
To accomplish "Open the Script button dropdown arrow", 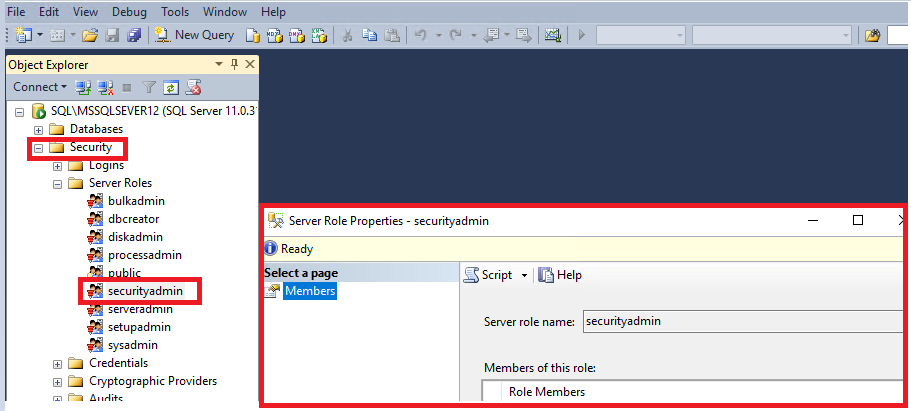I will click(x=524, y=276).
